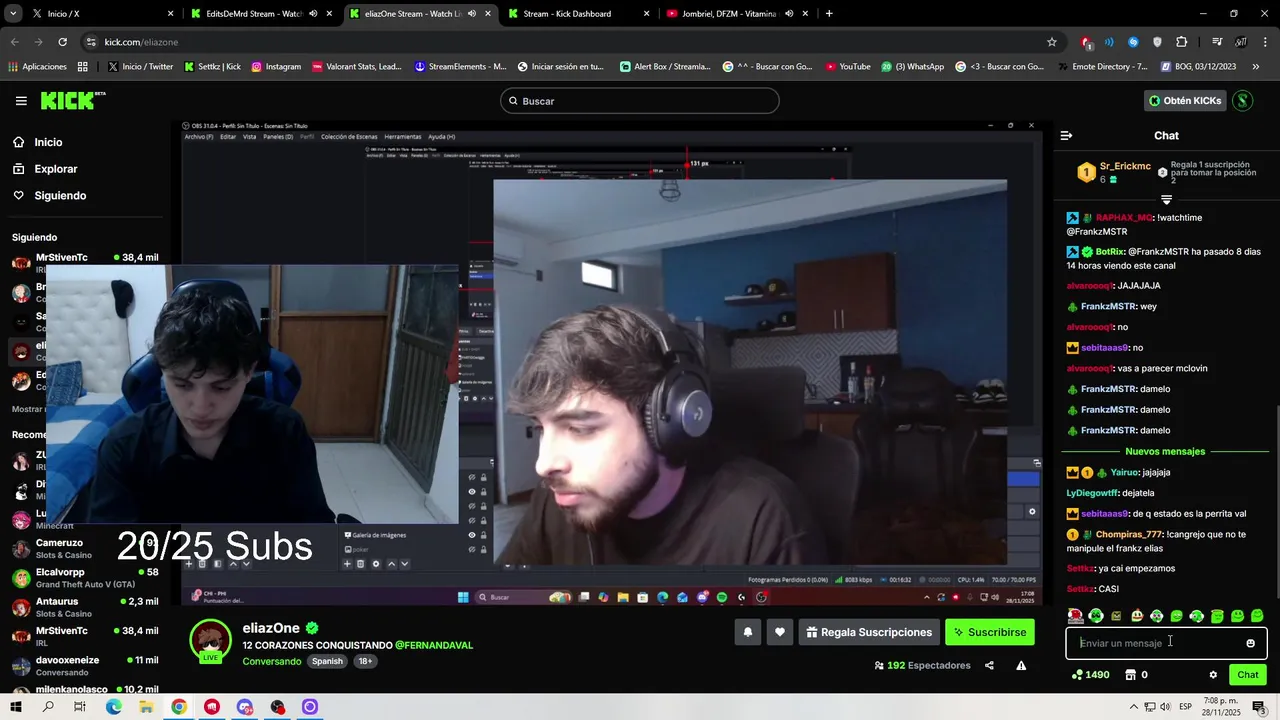Image resolution: width=1280 pixels, height=720 pixels.
Task: Click the green Suscribirse button
Action: point(990,632)
